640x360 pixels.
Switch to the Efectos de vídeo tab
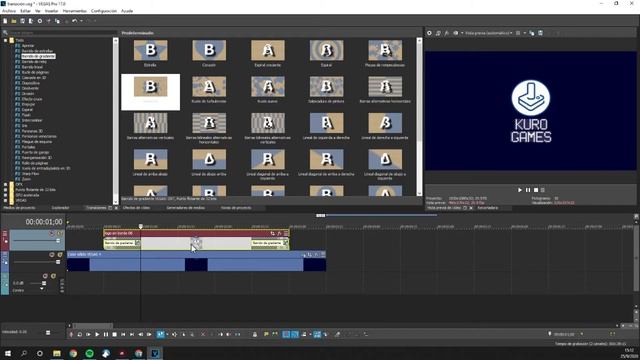(x=136, y=208)
